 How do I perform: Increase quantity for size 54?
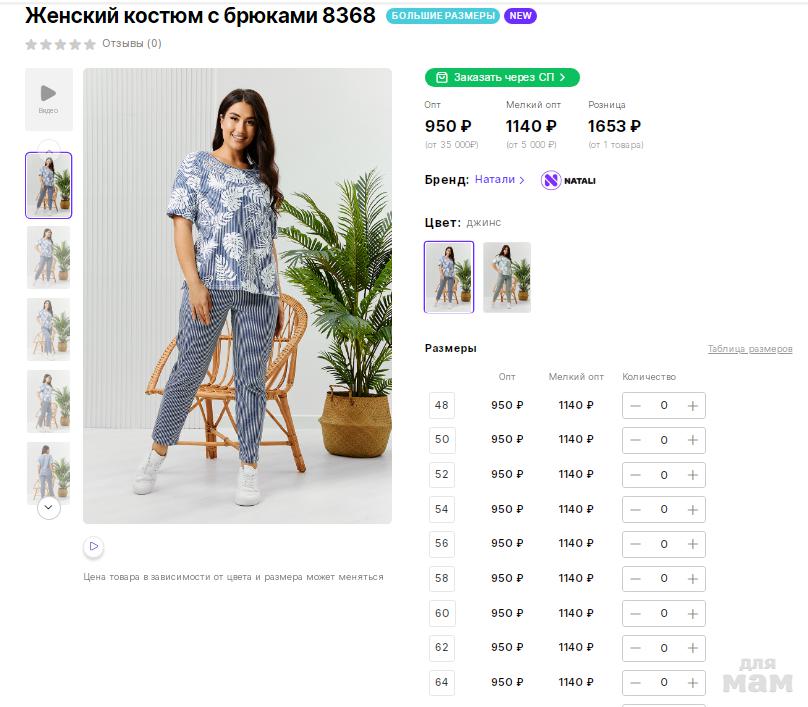pos(692,509)
